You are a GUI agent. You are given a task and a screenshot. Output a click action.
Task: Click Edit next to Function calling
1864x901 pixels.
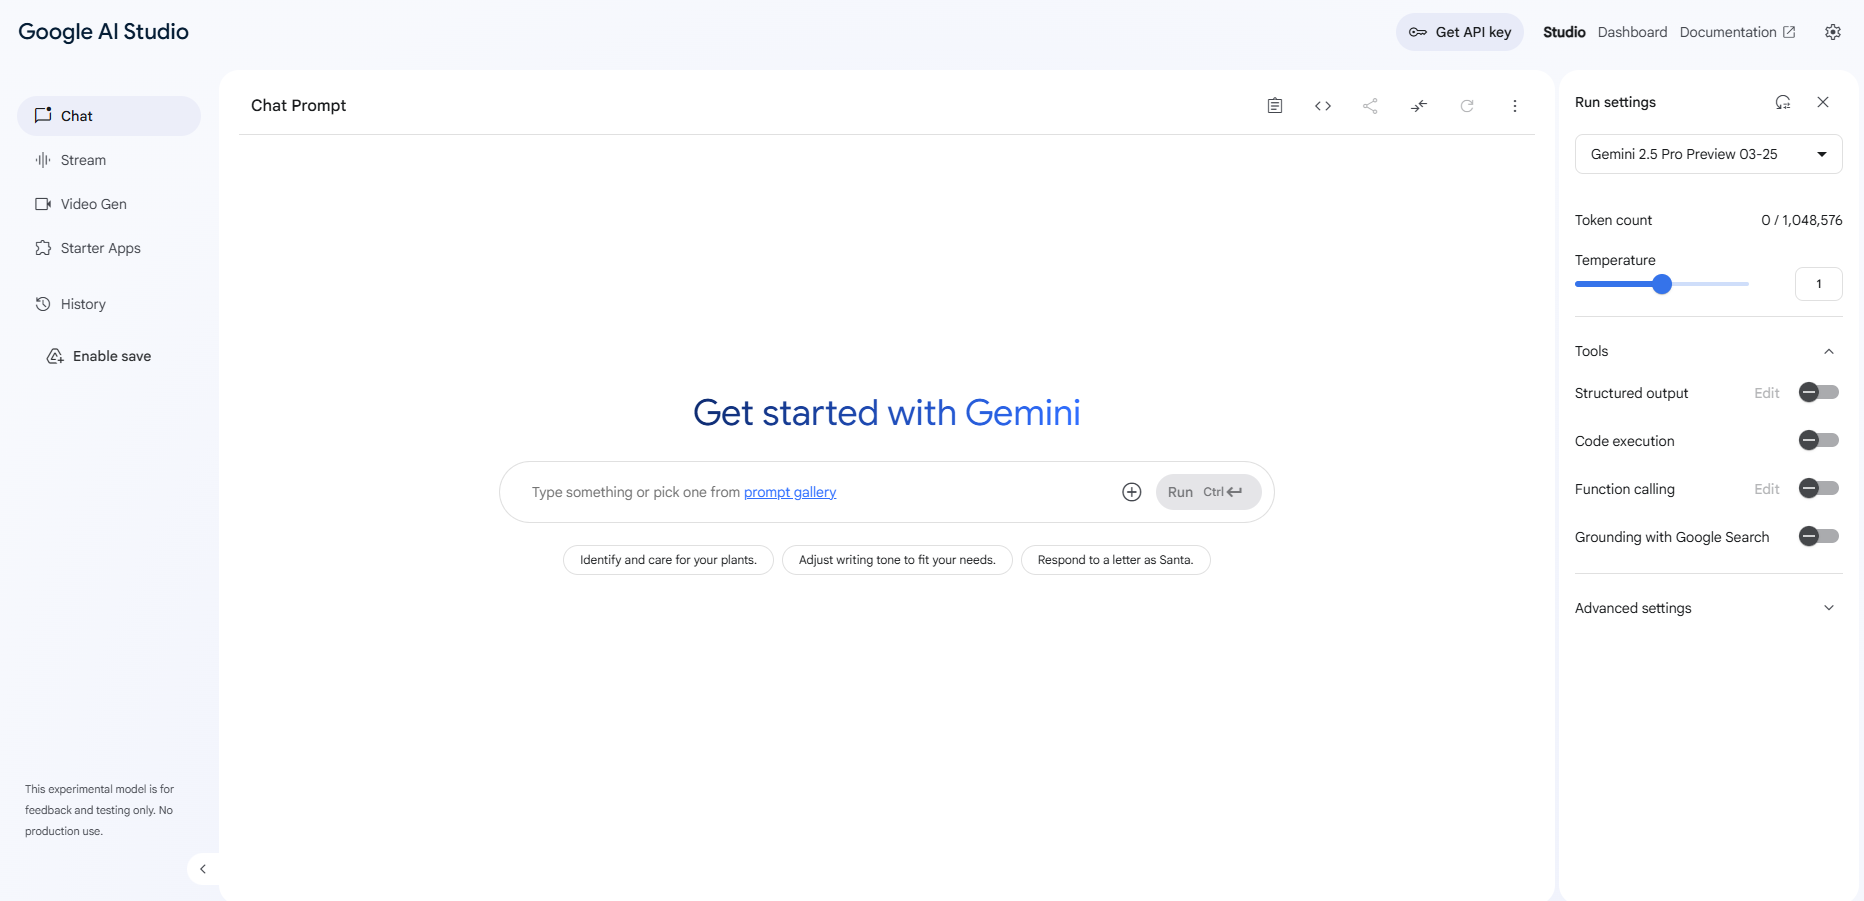tap(1767, 489)
